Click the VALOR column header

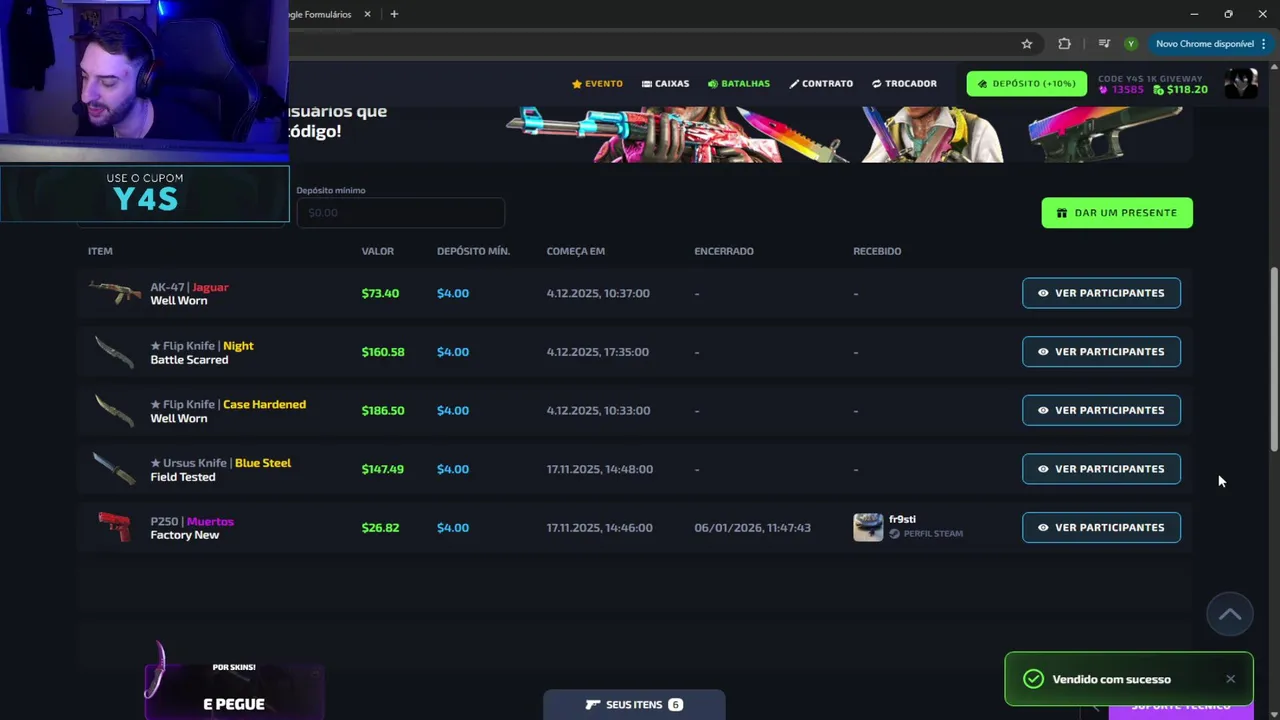tap(378, 251)
